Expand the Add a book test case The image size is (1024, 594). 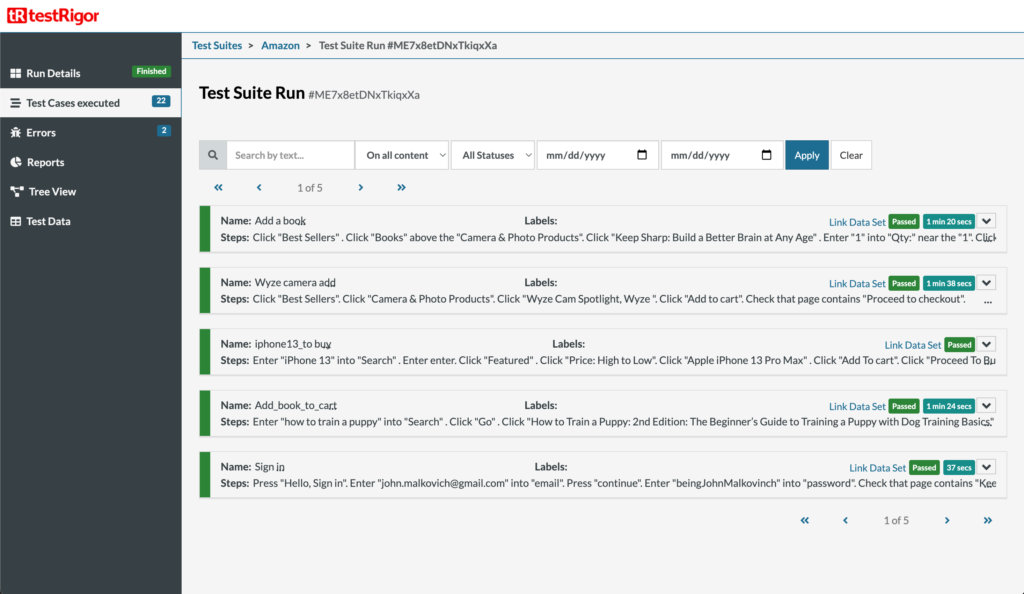986,221
